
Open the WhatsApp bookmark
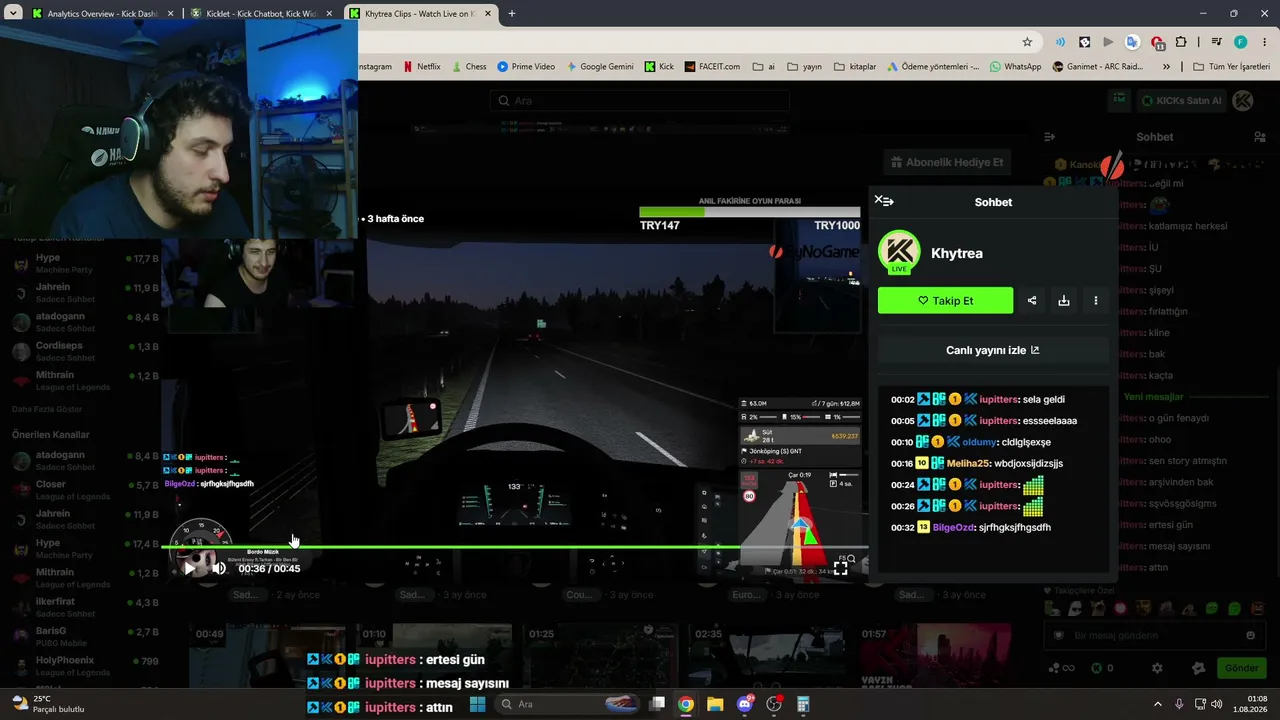pos(1015,67)
